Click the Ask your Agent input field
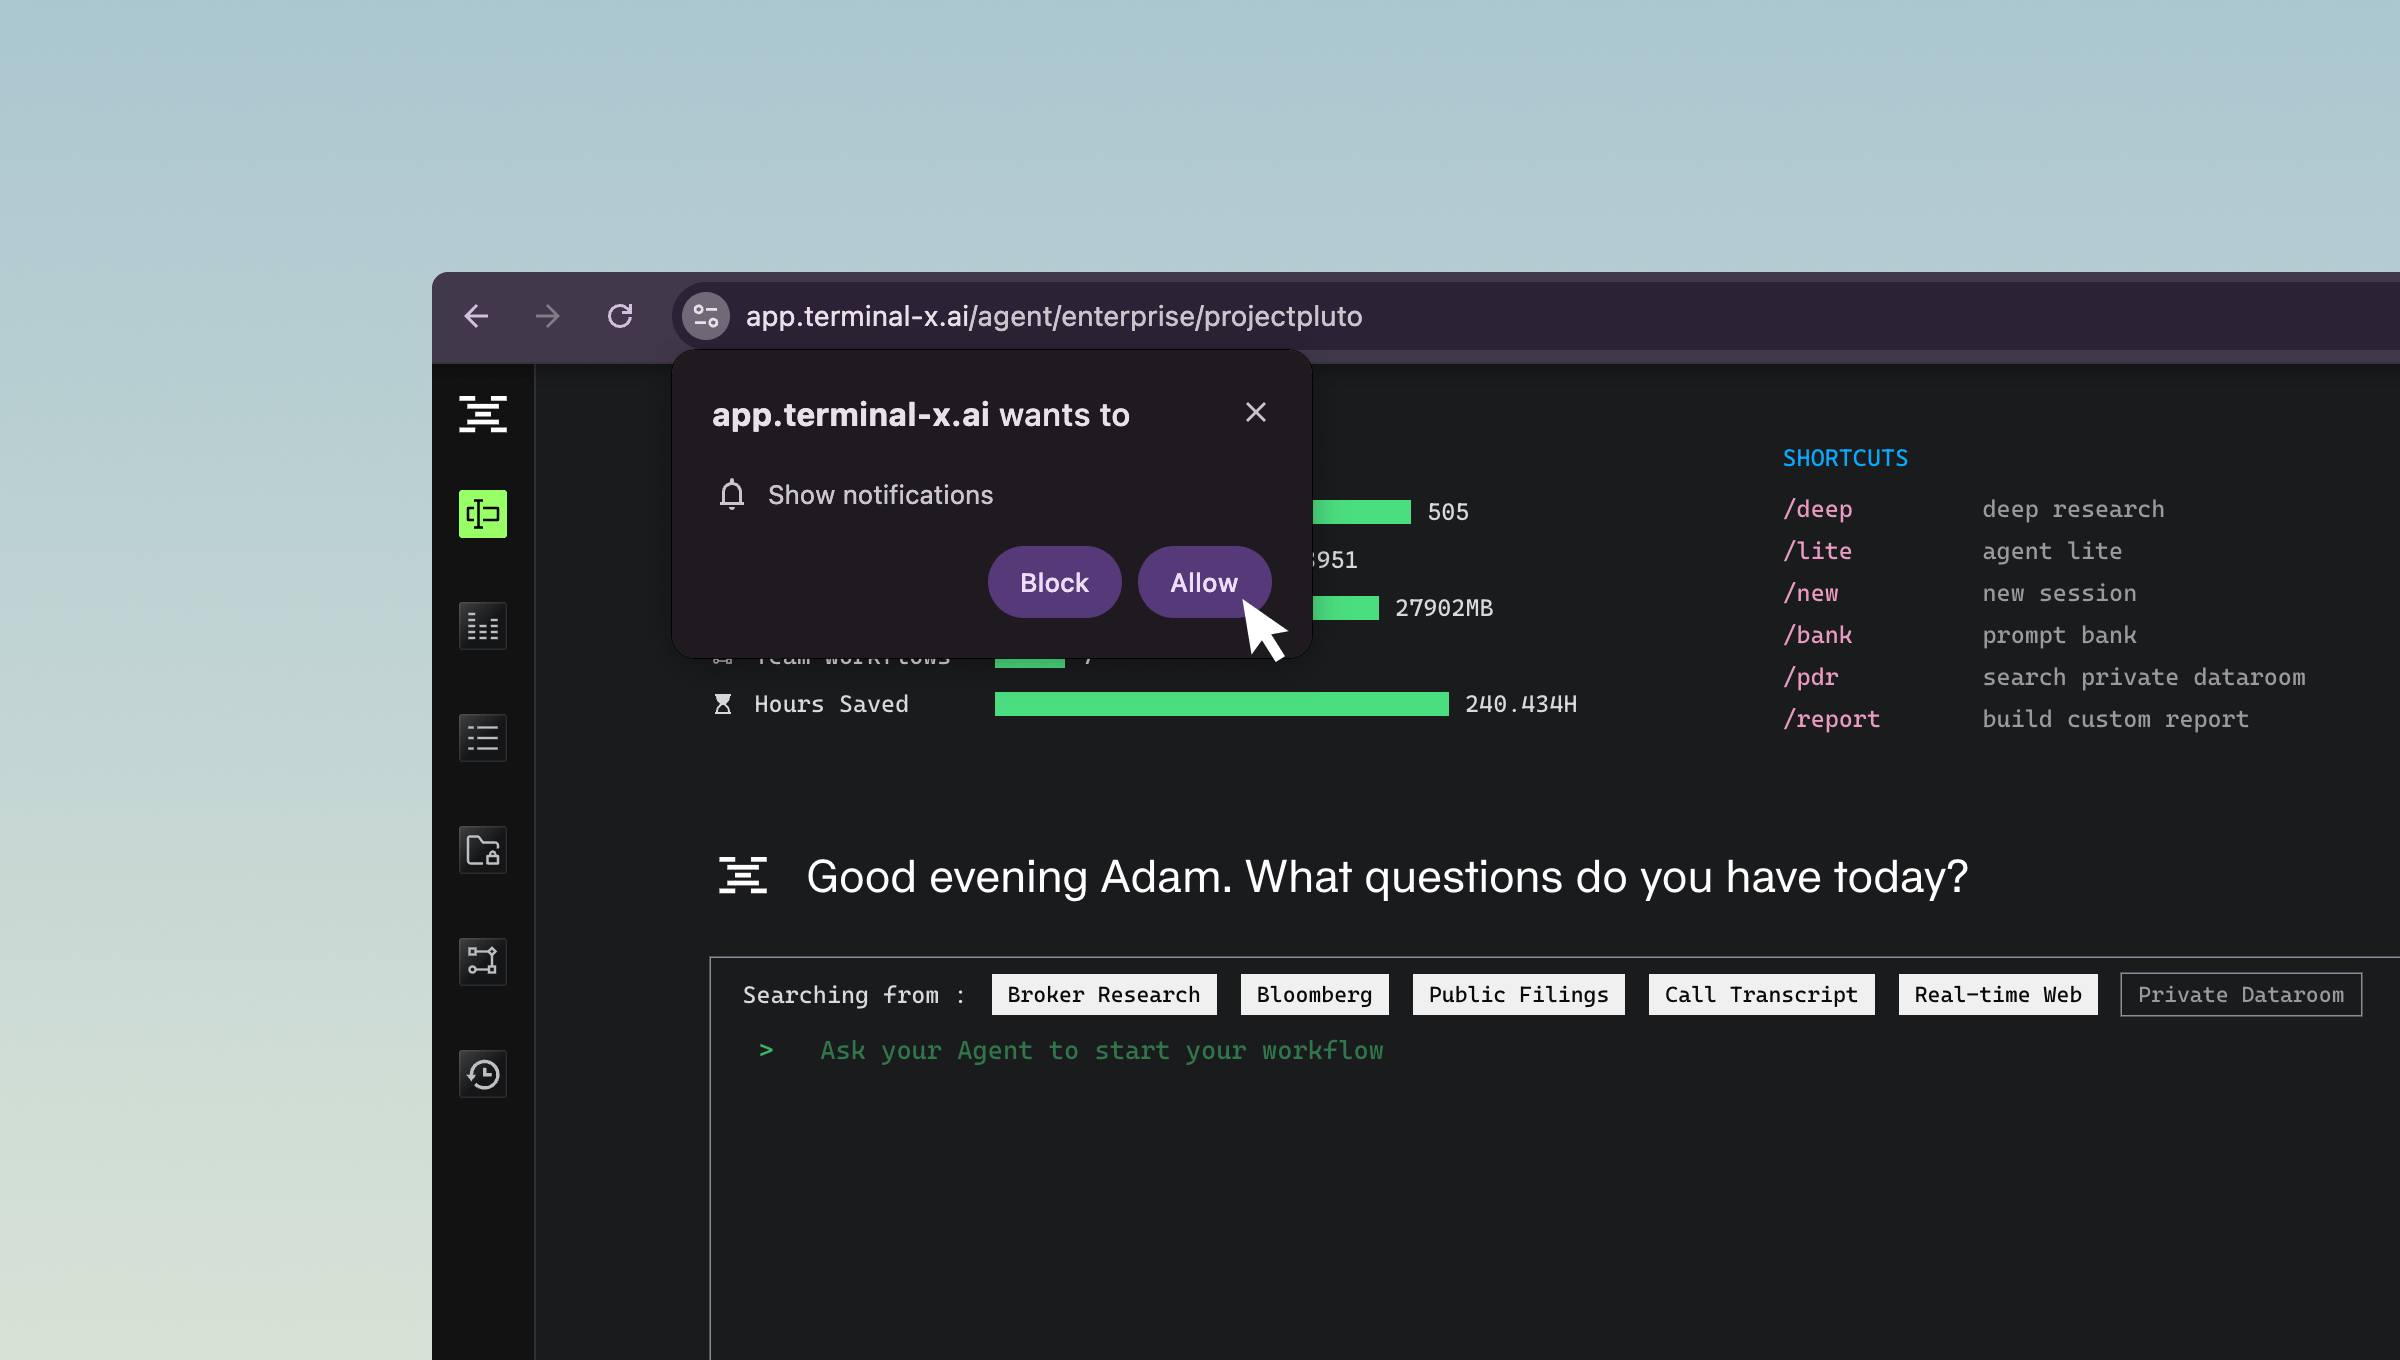Image resolution: width=2400 pixels, height=1360 pixels. coord(1101,1050)
